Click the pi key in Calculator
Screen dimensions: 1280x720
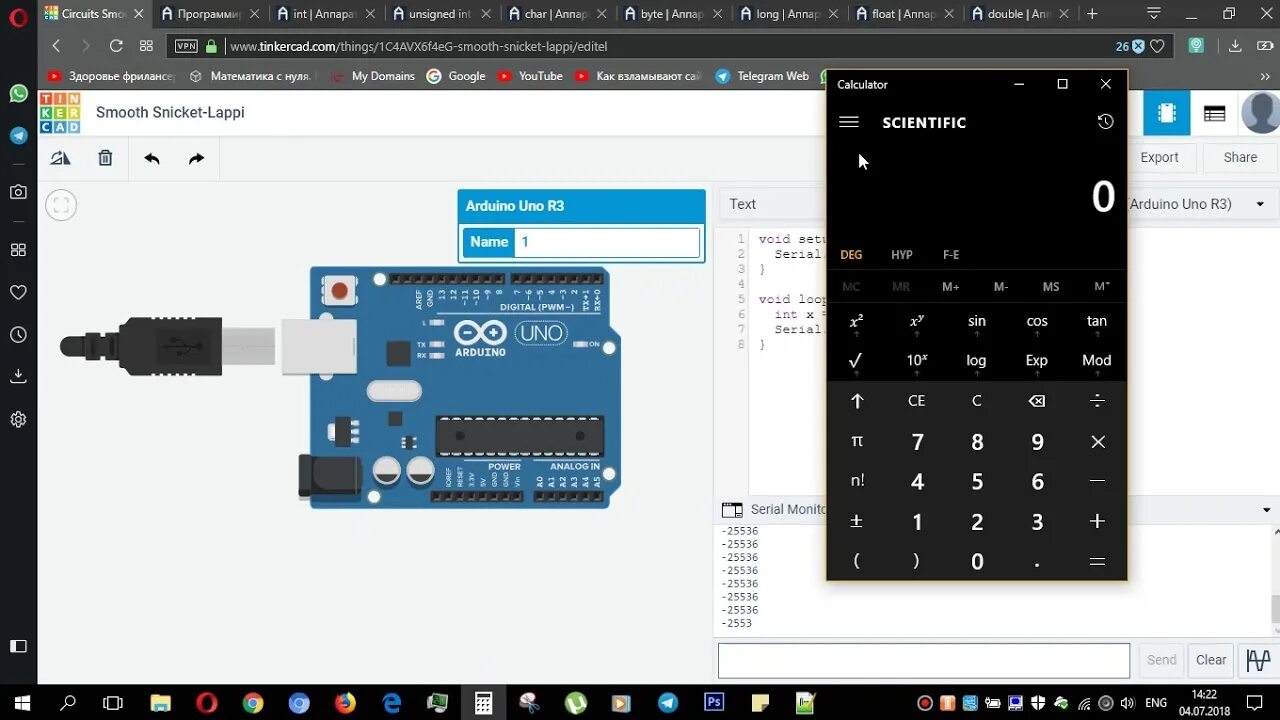pyautogui.click(x=856, y=441)
